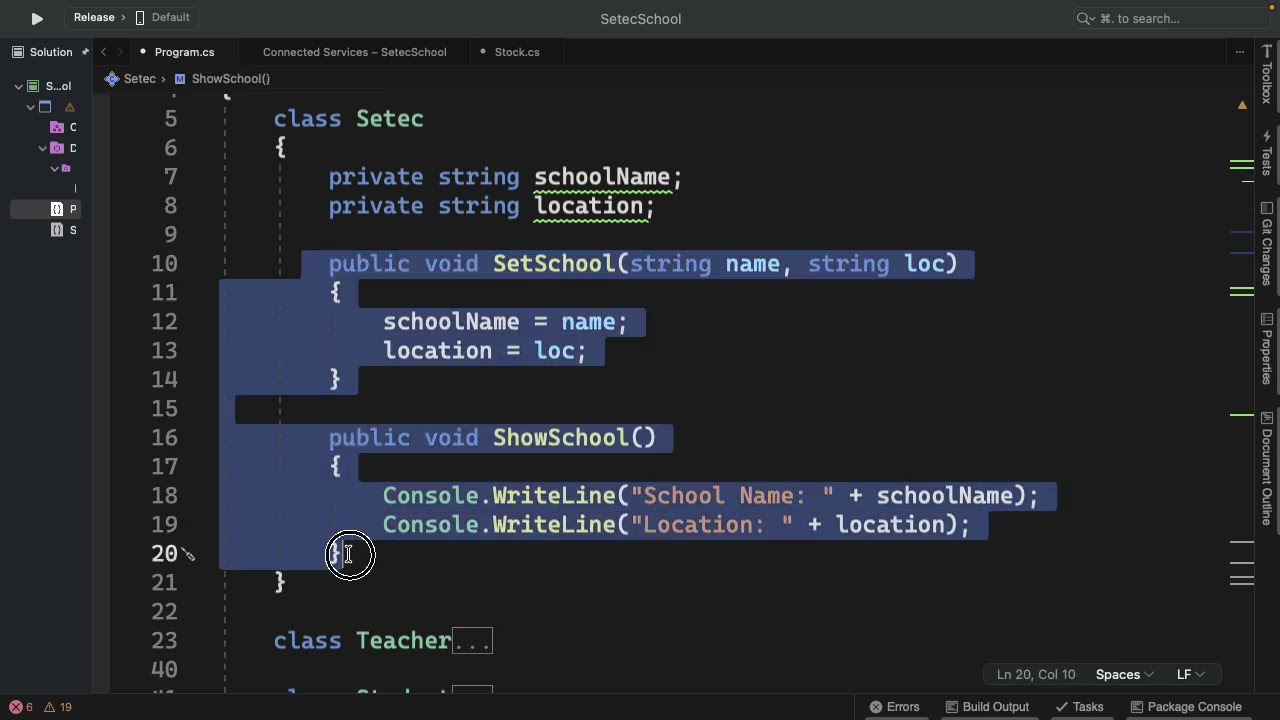
Task: Run the project with the play button
Action: click(x=37, y=18)
